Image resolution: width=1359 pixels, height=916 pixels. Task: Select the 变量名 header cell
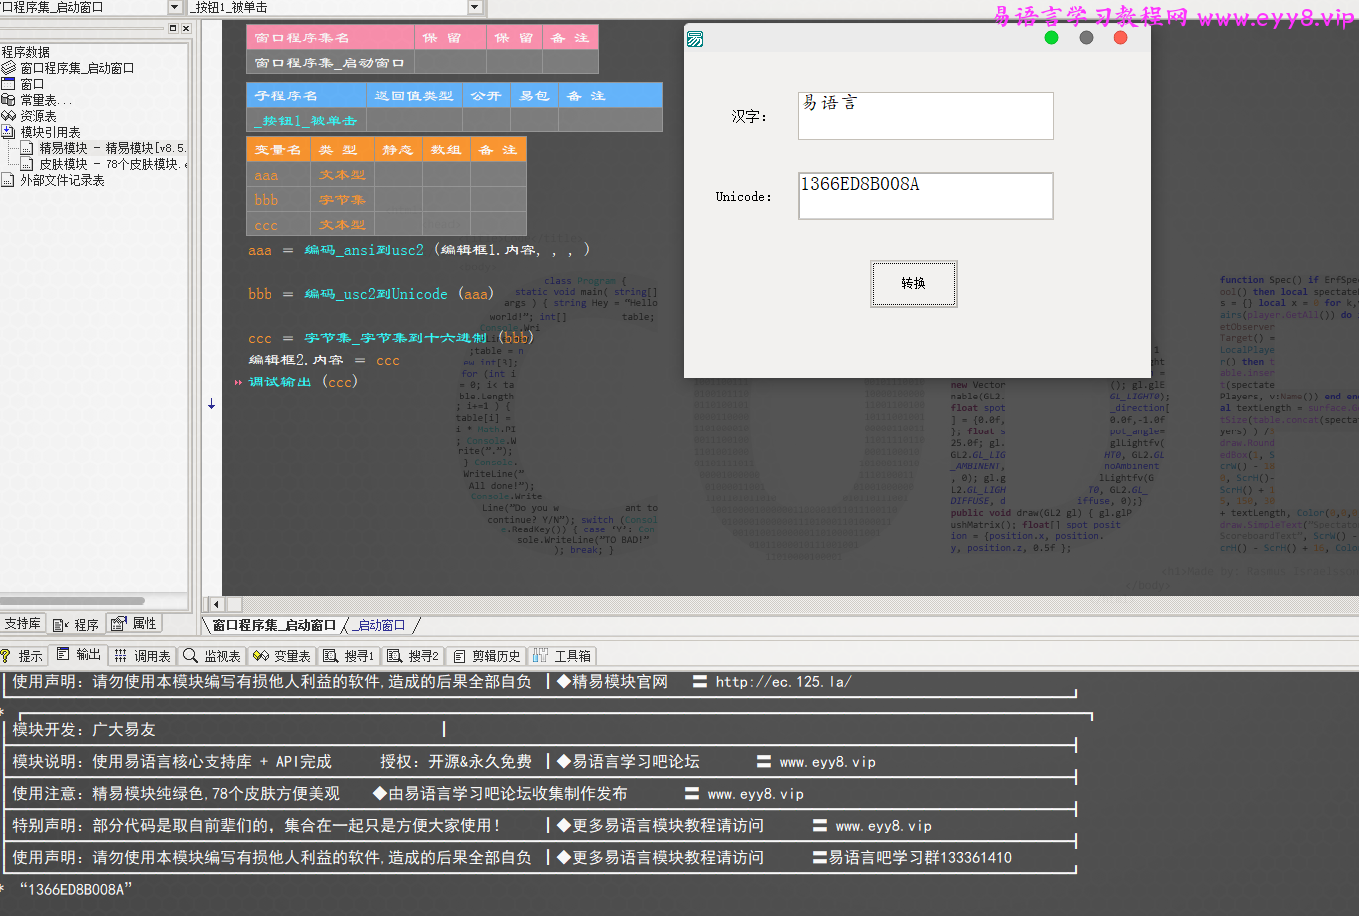[x=278, y=150]
